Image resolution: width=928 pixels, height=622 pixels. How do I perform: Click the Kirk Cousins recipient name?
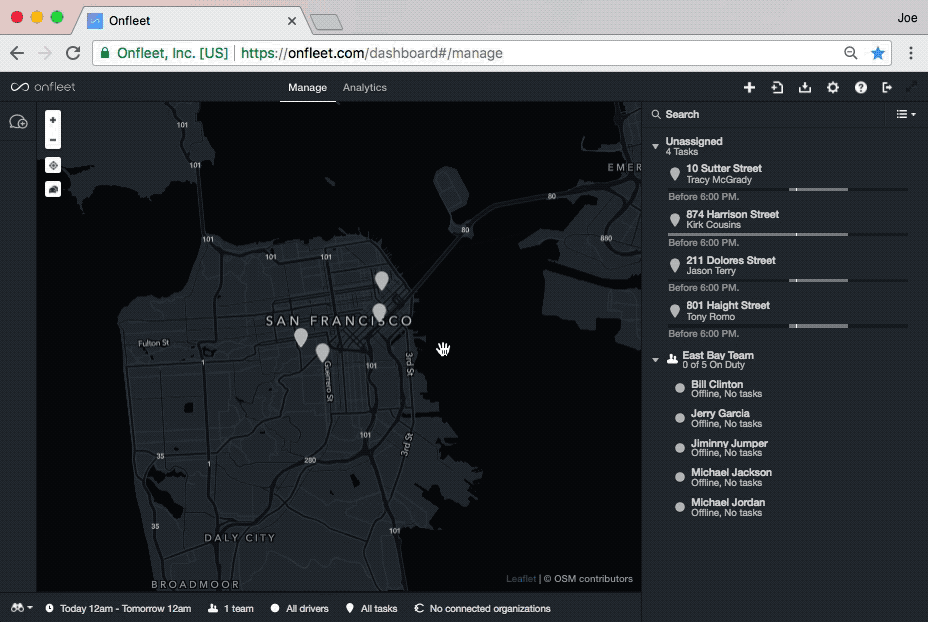tap(714, 225)
